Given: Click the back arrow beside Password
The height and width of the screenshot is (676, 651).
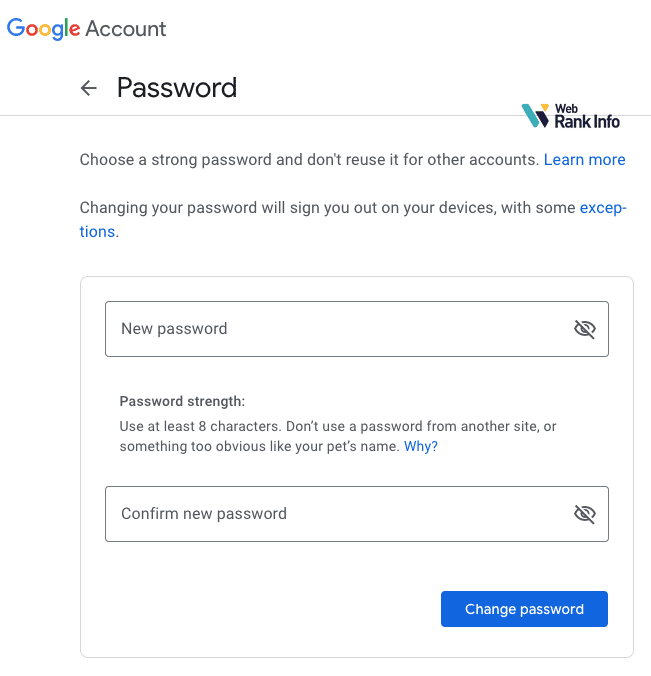Looking at the screenshot, I should tap(89, 88).
